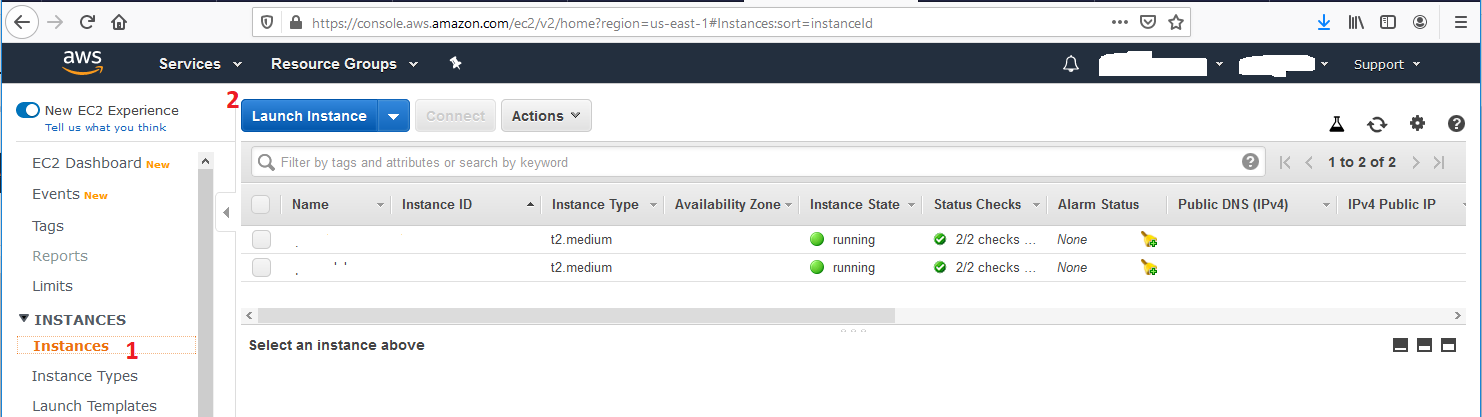
Task: Open the Availability Zone column dropdown
Action: [789, 205]
